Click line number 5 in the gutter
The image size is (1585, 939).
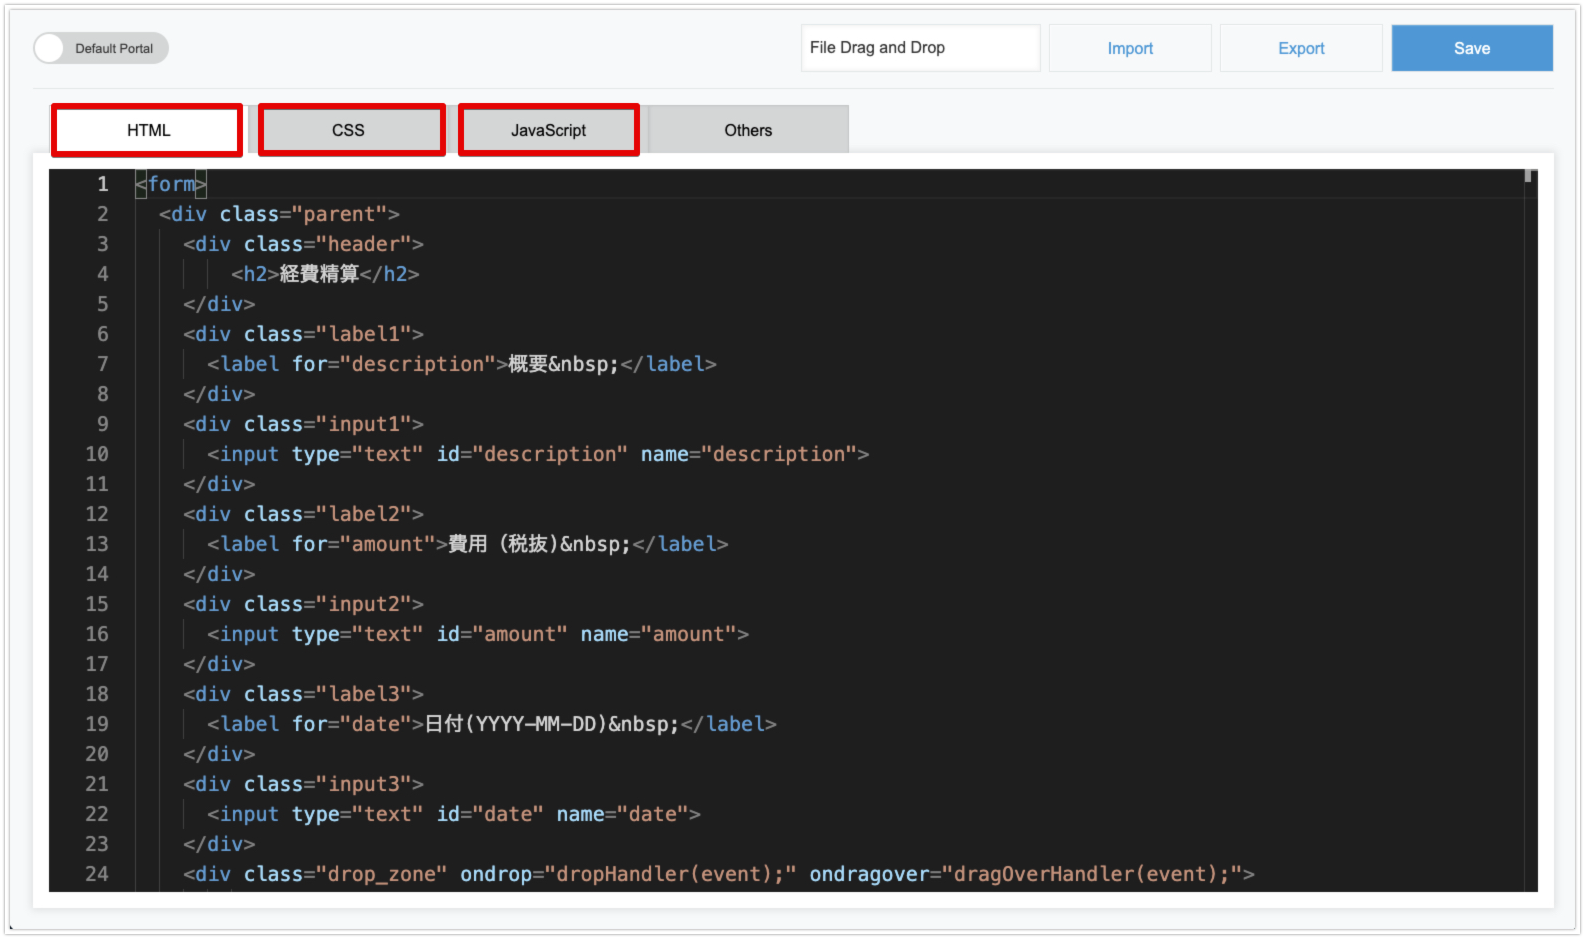102,304
